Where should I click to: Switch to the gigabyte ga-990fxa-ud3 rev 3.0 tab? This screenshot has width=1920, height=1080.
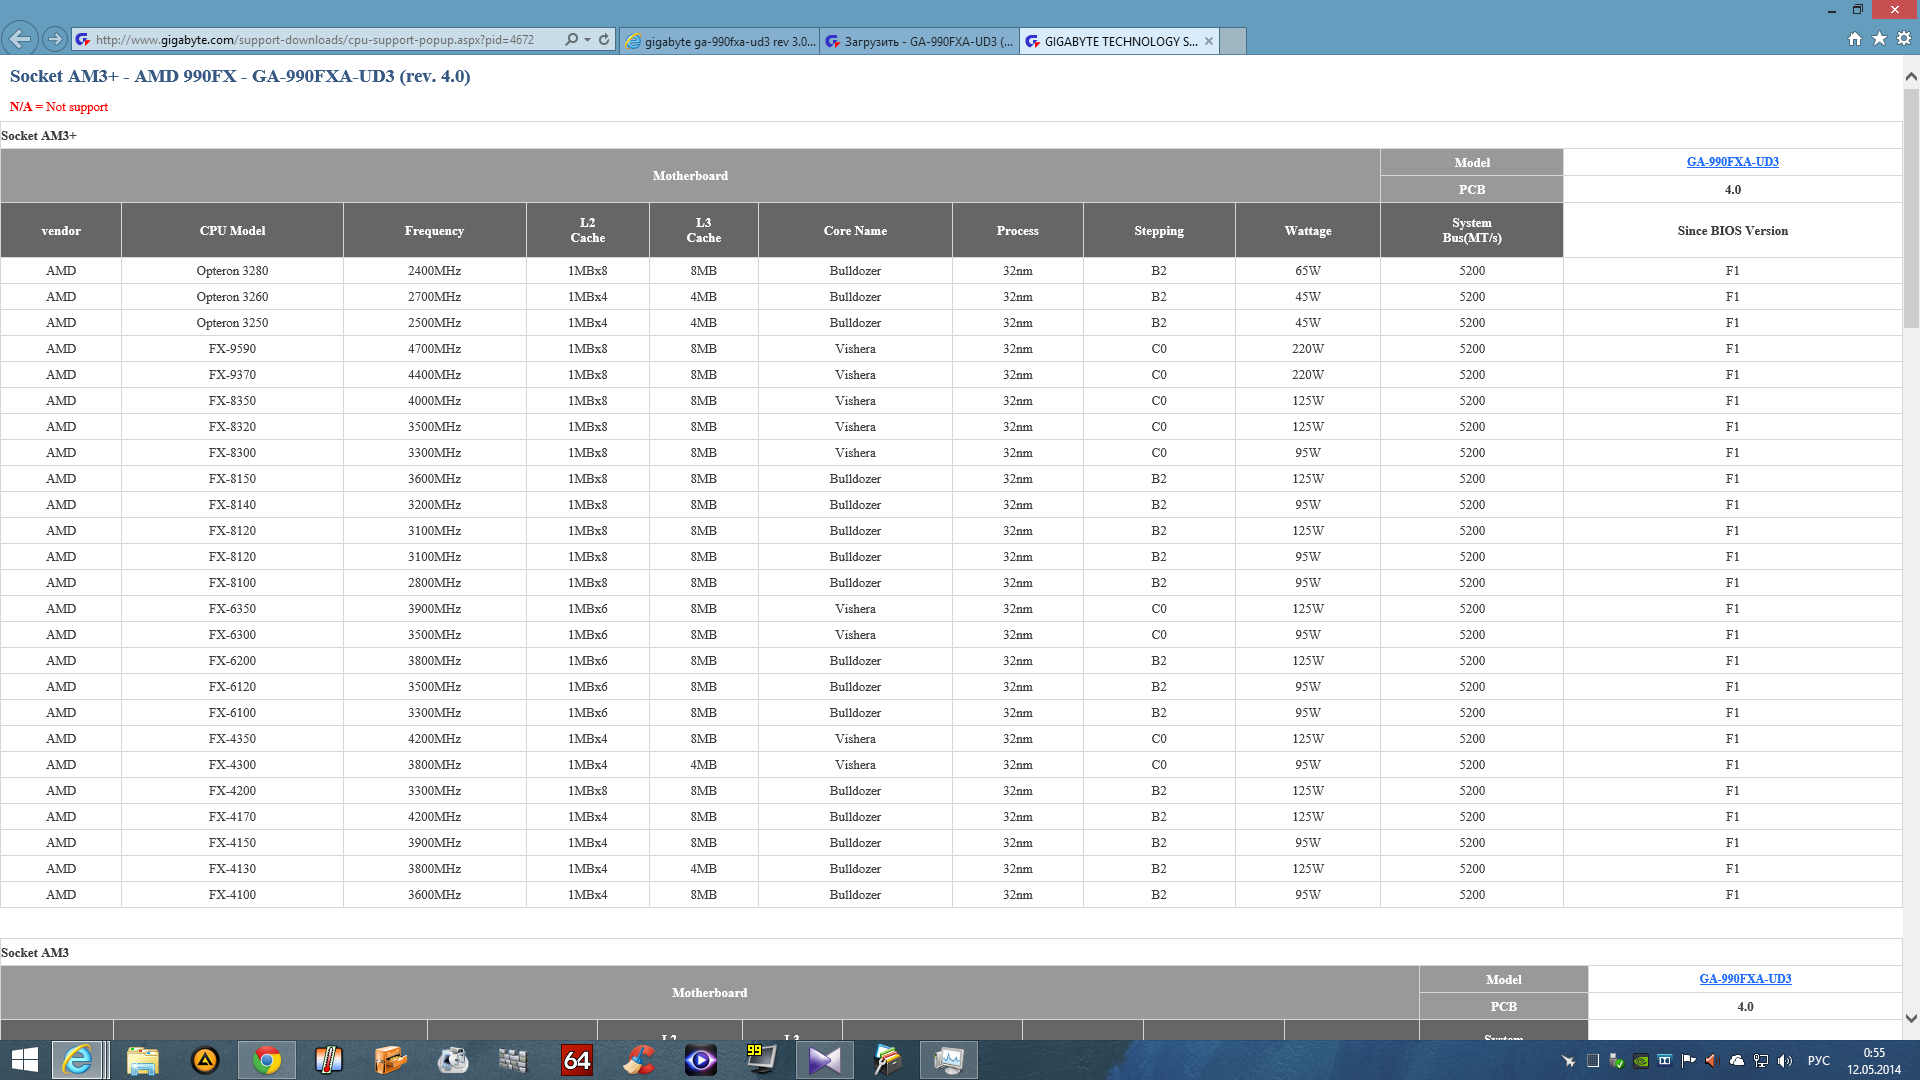719,41
